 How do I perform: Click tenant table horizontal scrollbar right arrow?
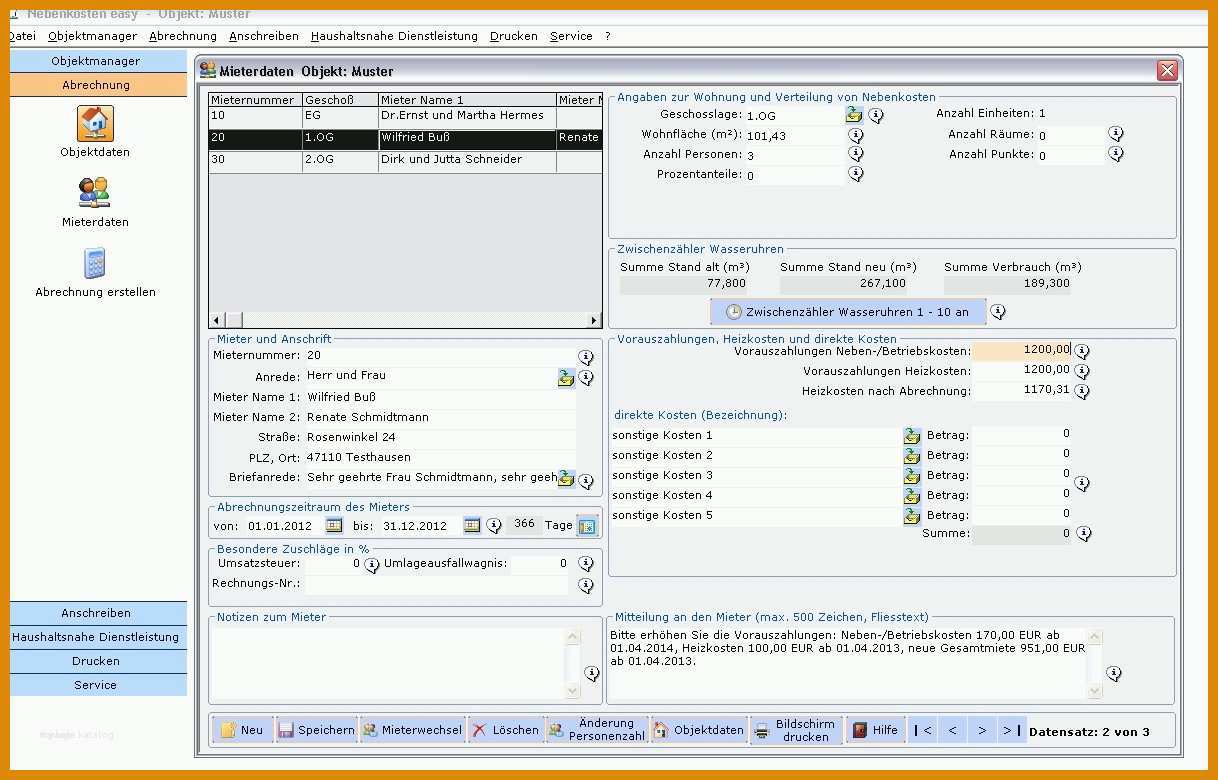[x=594, y=320]
